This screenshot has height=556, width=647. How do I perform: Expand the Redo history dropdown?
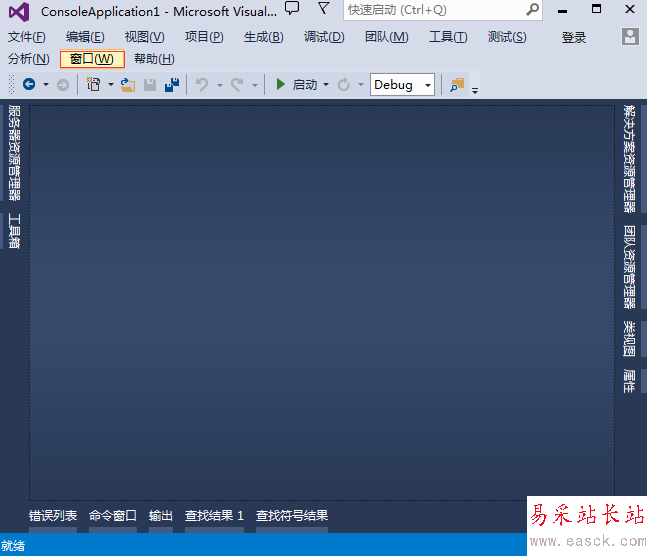(255, 85)
